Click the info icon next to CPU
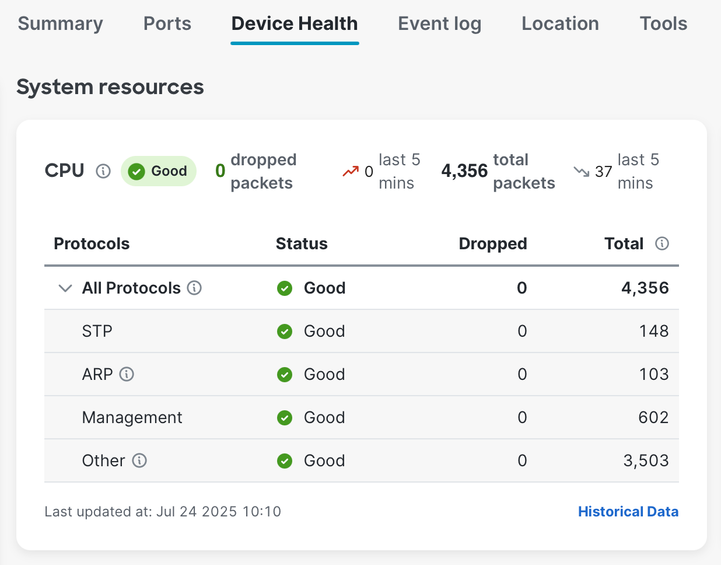Viewport: 721px width, 565px height. (103, 171)
